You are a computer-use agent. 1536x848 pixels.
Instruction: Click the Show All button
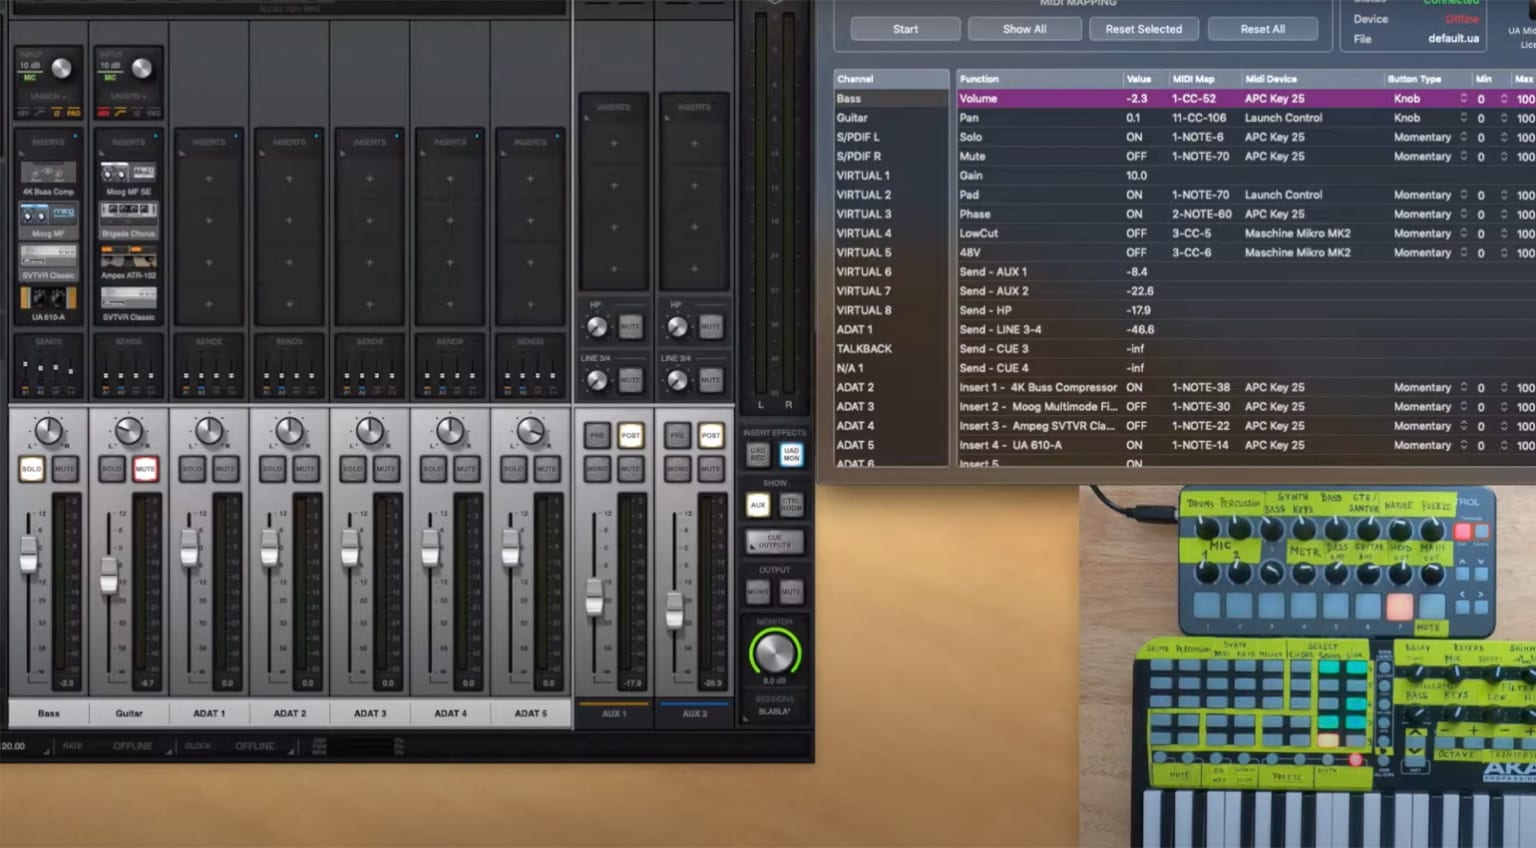(1024, 29)
